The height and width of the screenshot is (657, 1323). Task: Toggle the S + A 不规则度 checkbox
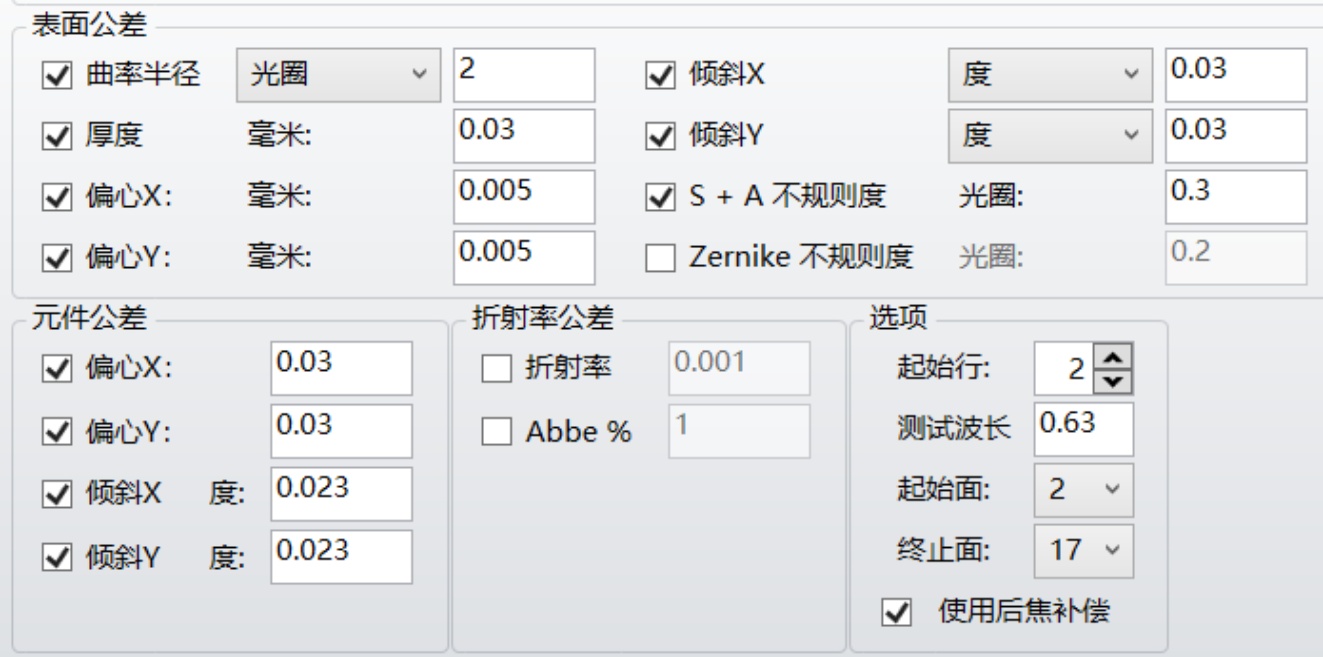[660, 197]
